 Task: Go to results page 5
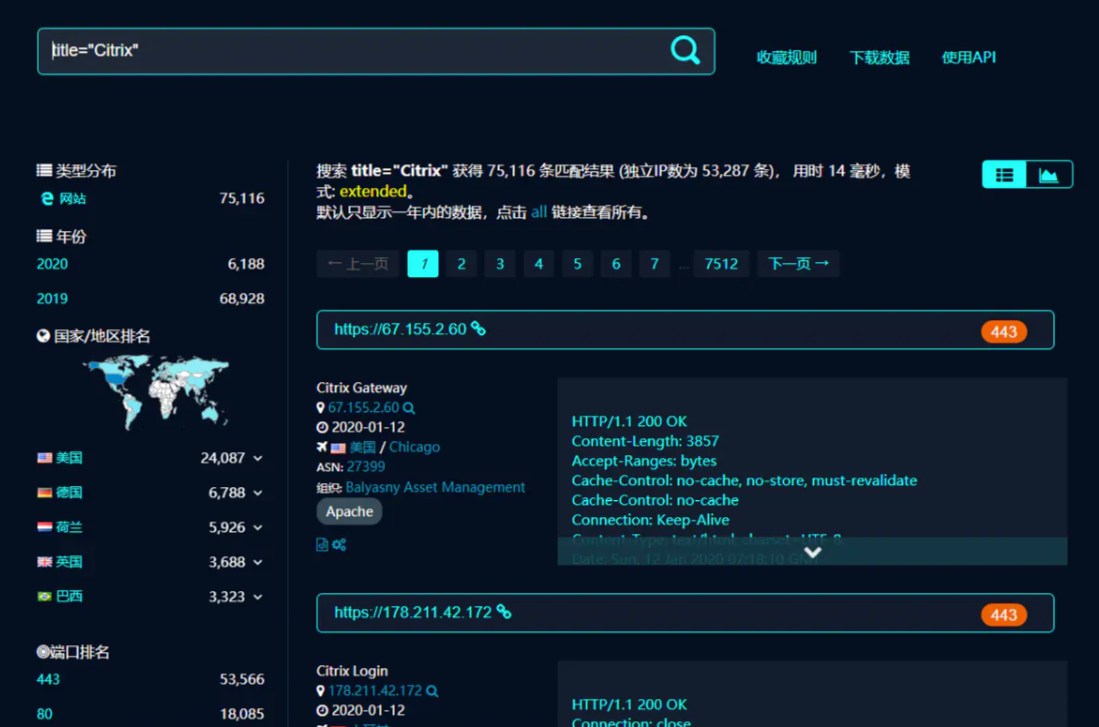(x=577, y=264)
